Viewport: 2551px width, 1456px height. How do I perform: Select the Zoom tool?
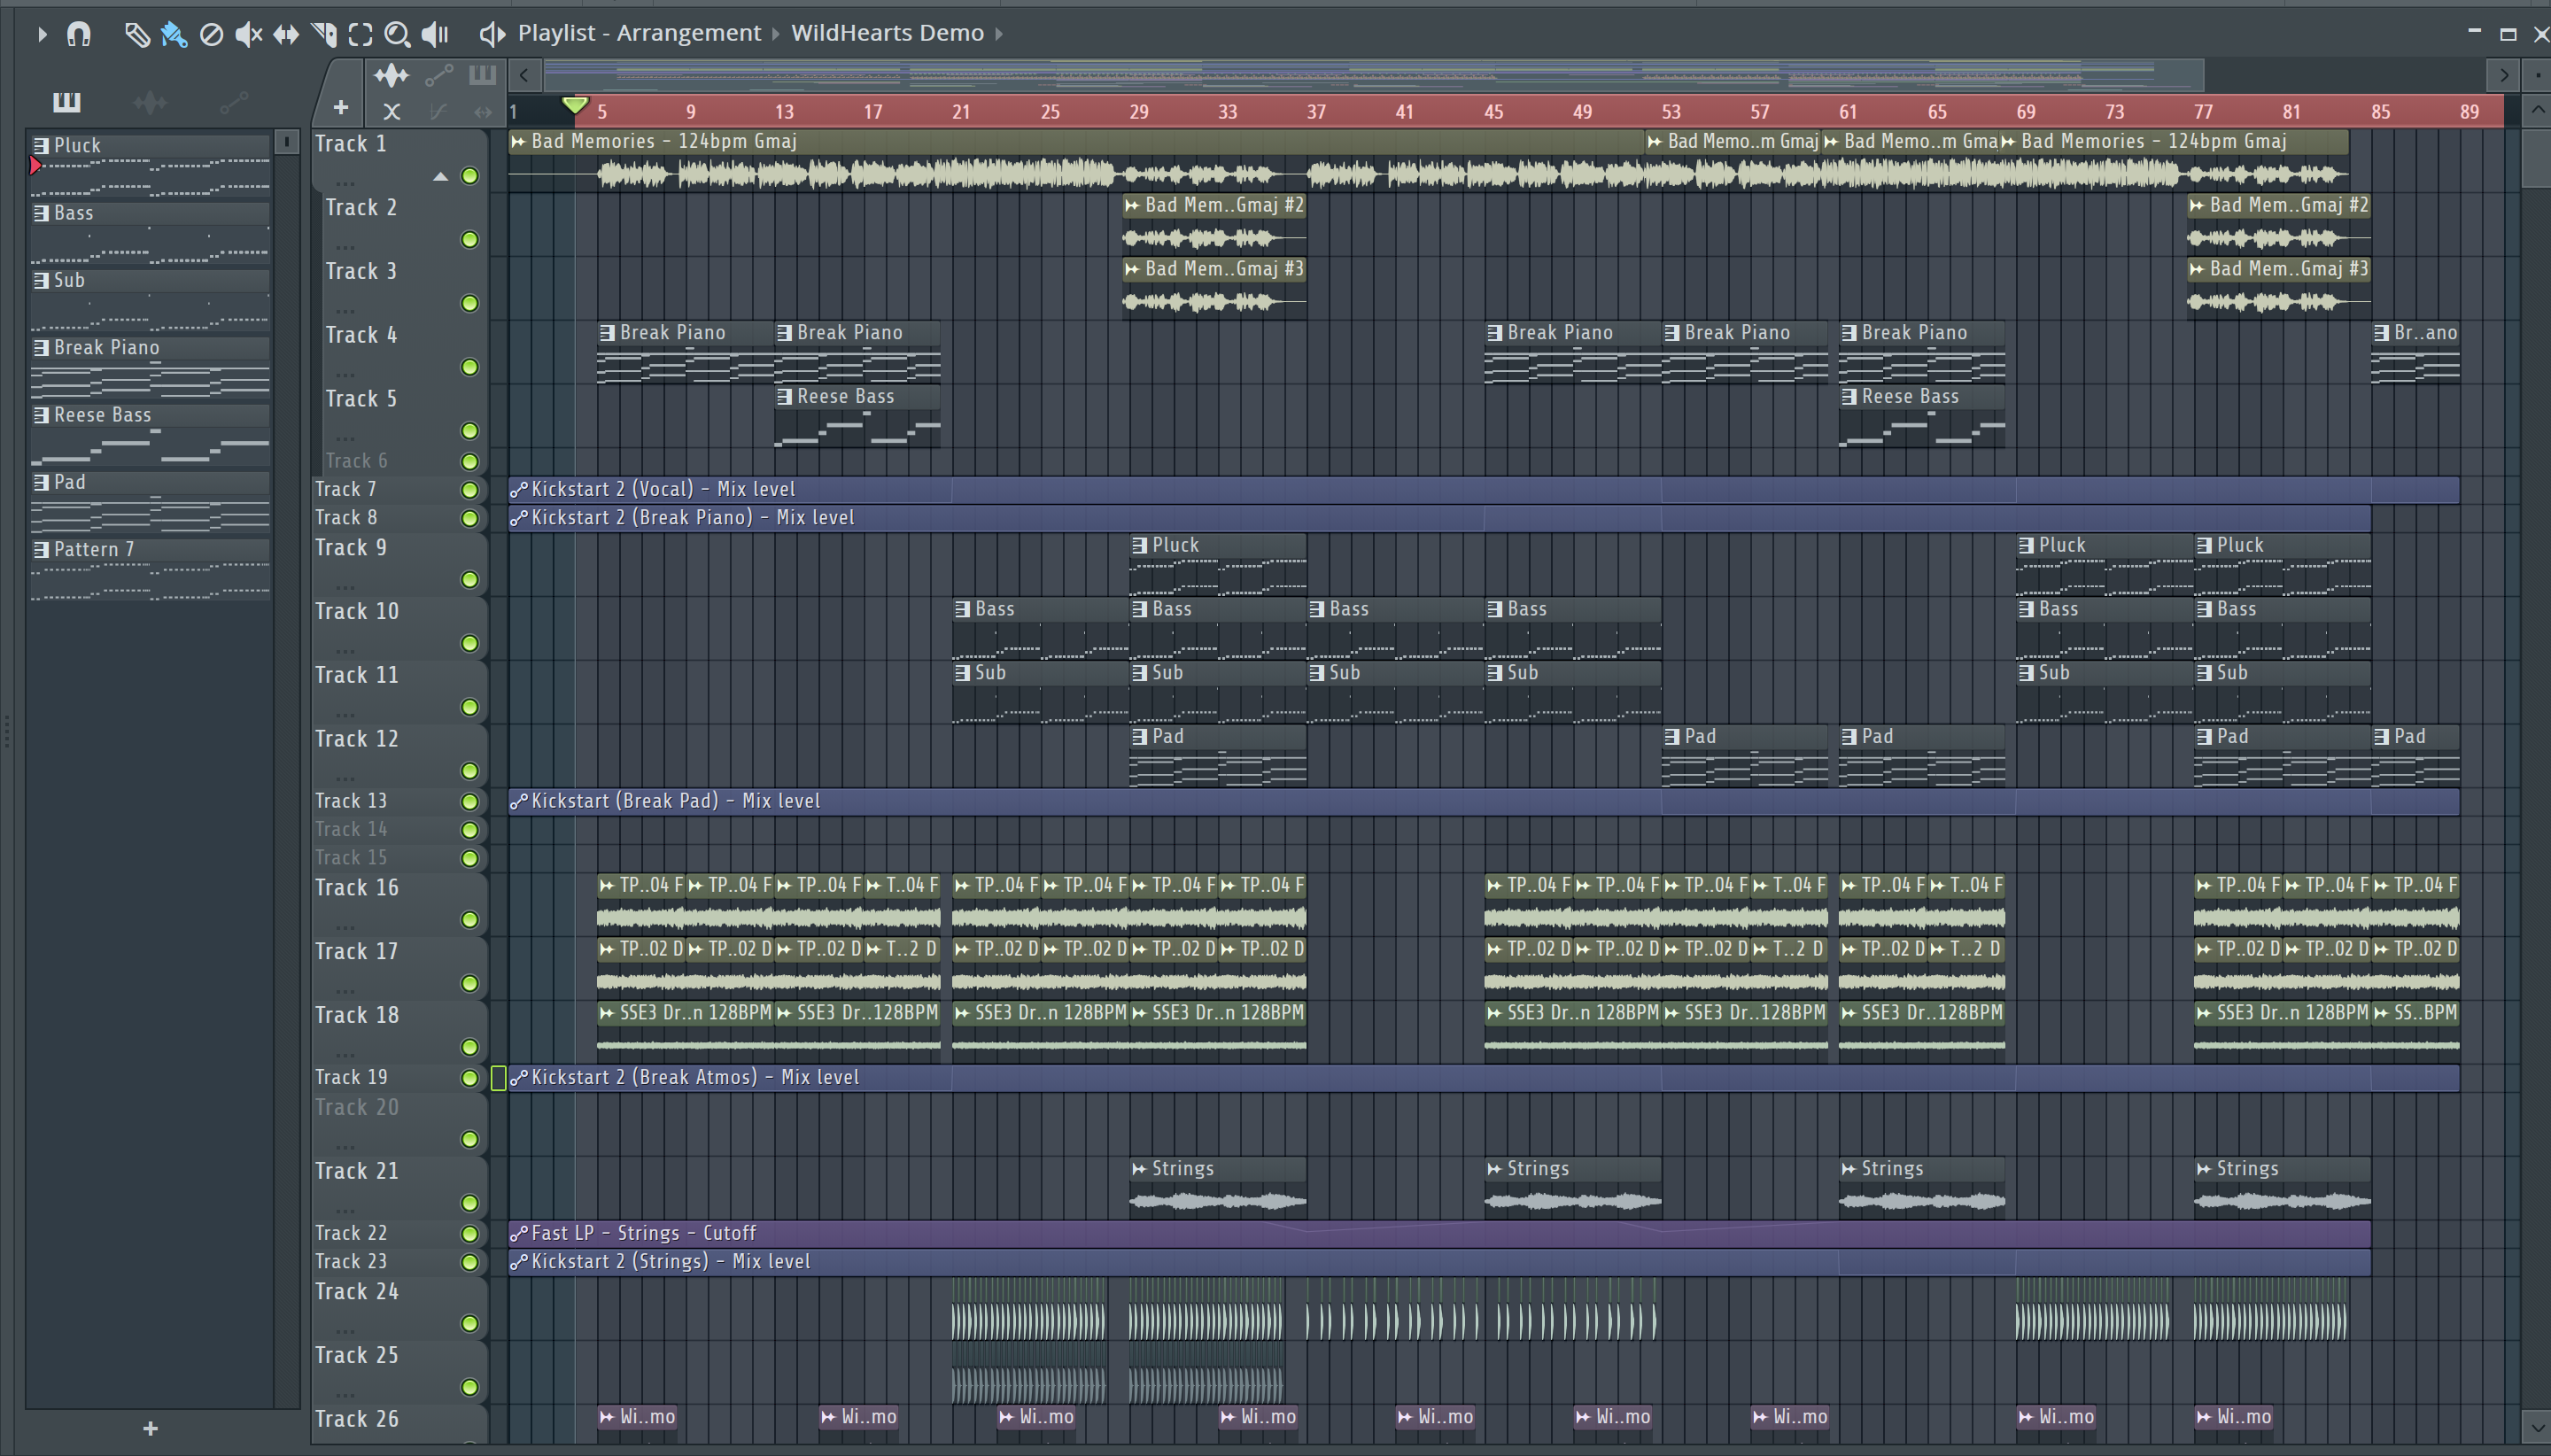click(x=397, y=35)
